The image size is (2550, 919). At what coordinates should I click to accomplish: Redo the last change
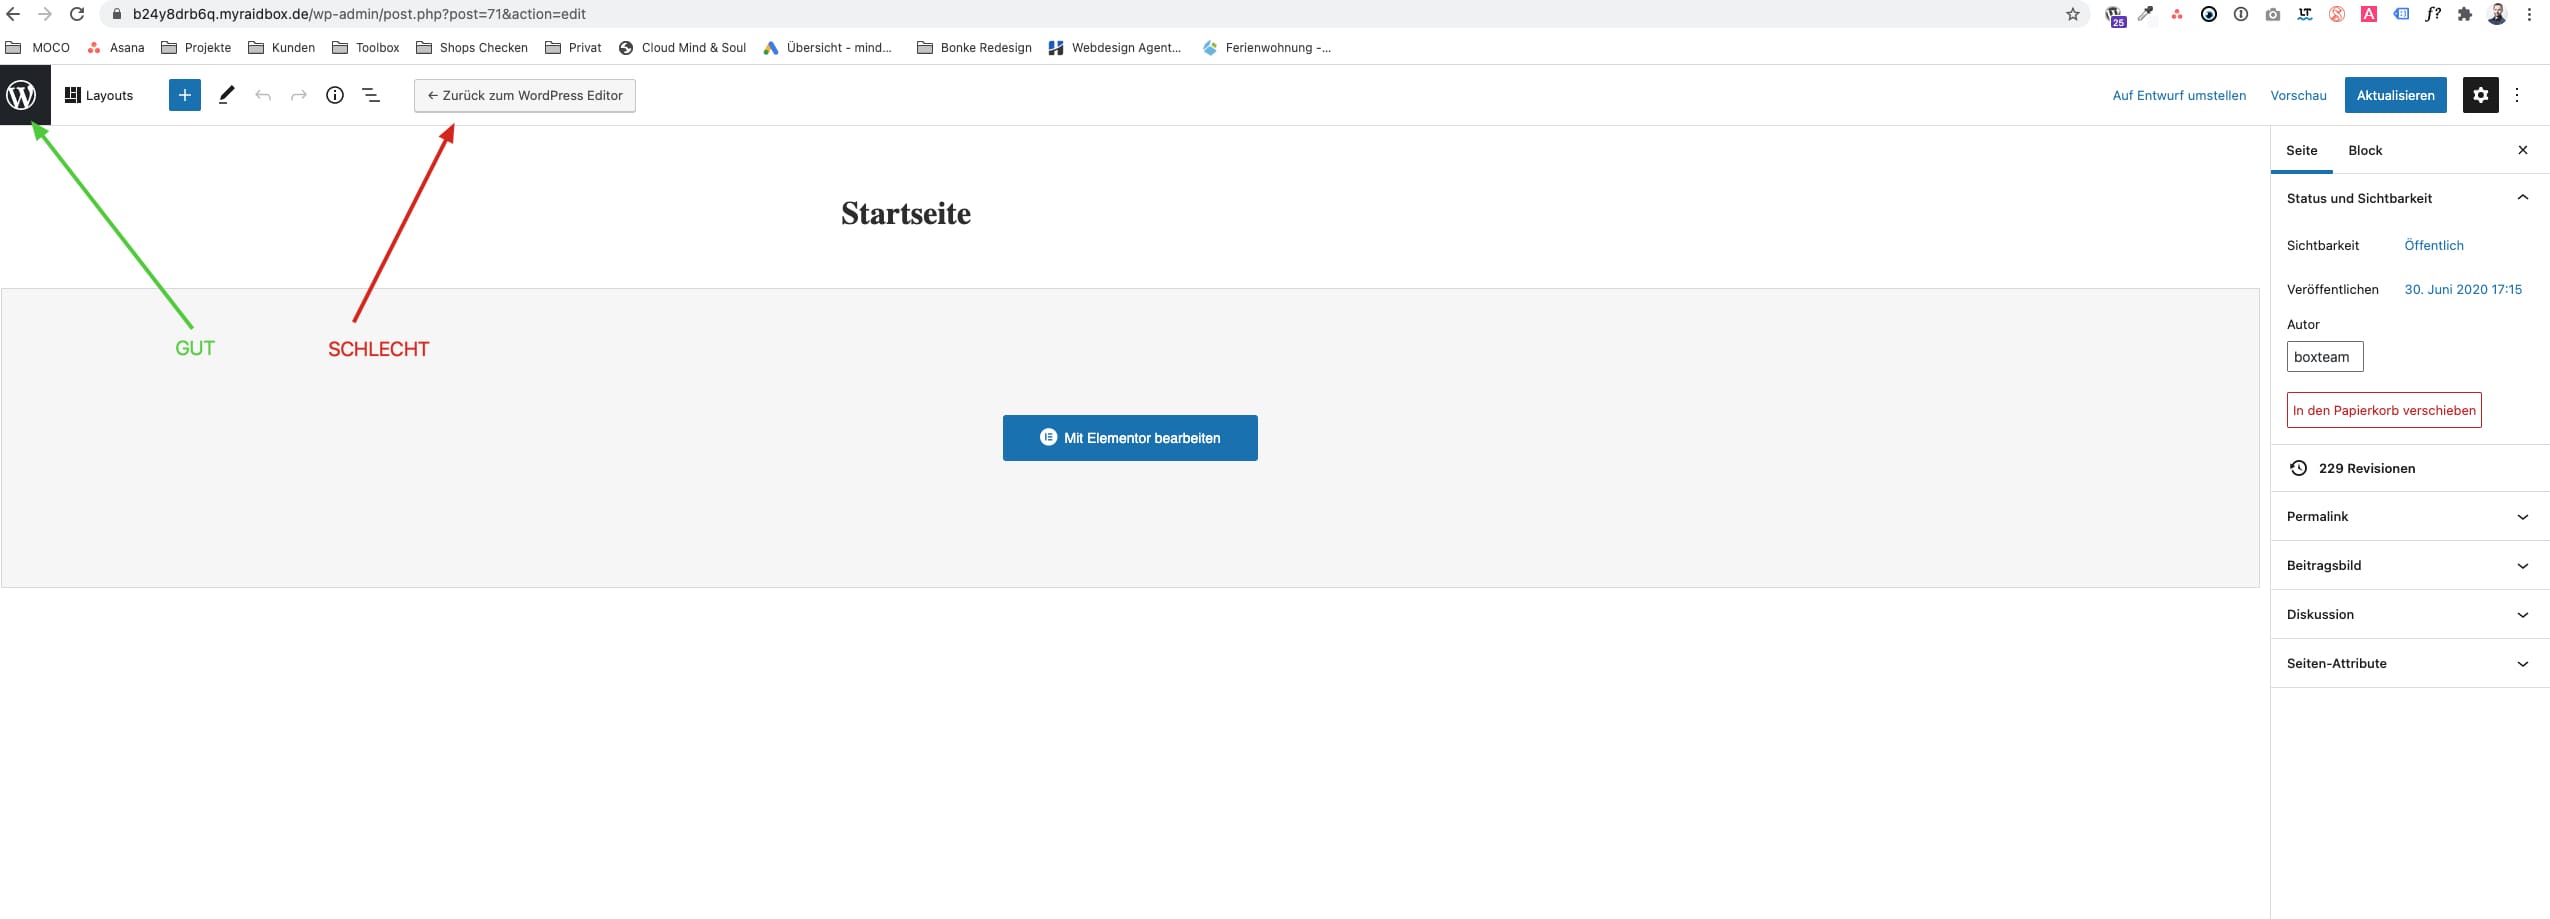(298, 95)
